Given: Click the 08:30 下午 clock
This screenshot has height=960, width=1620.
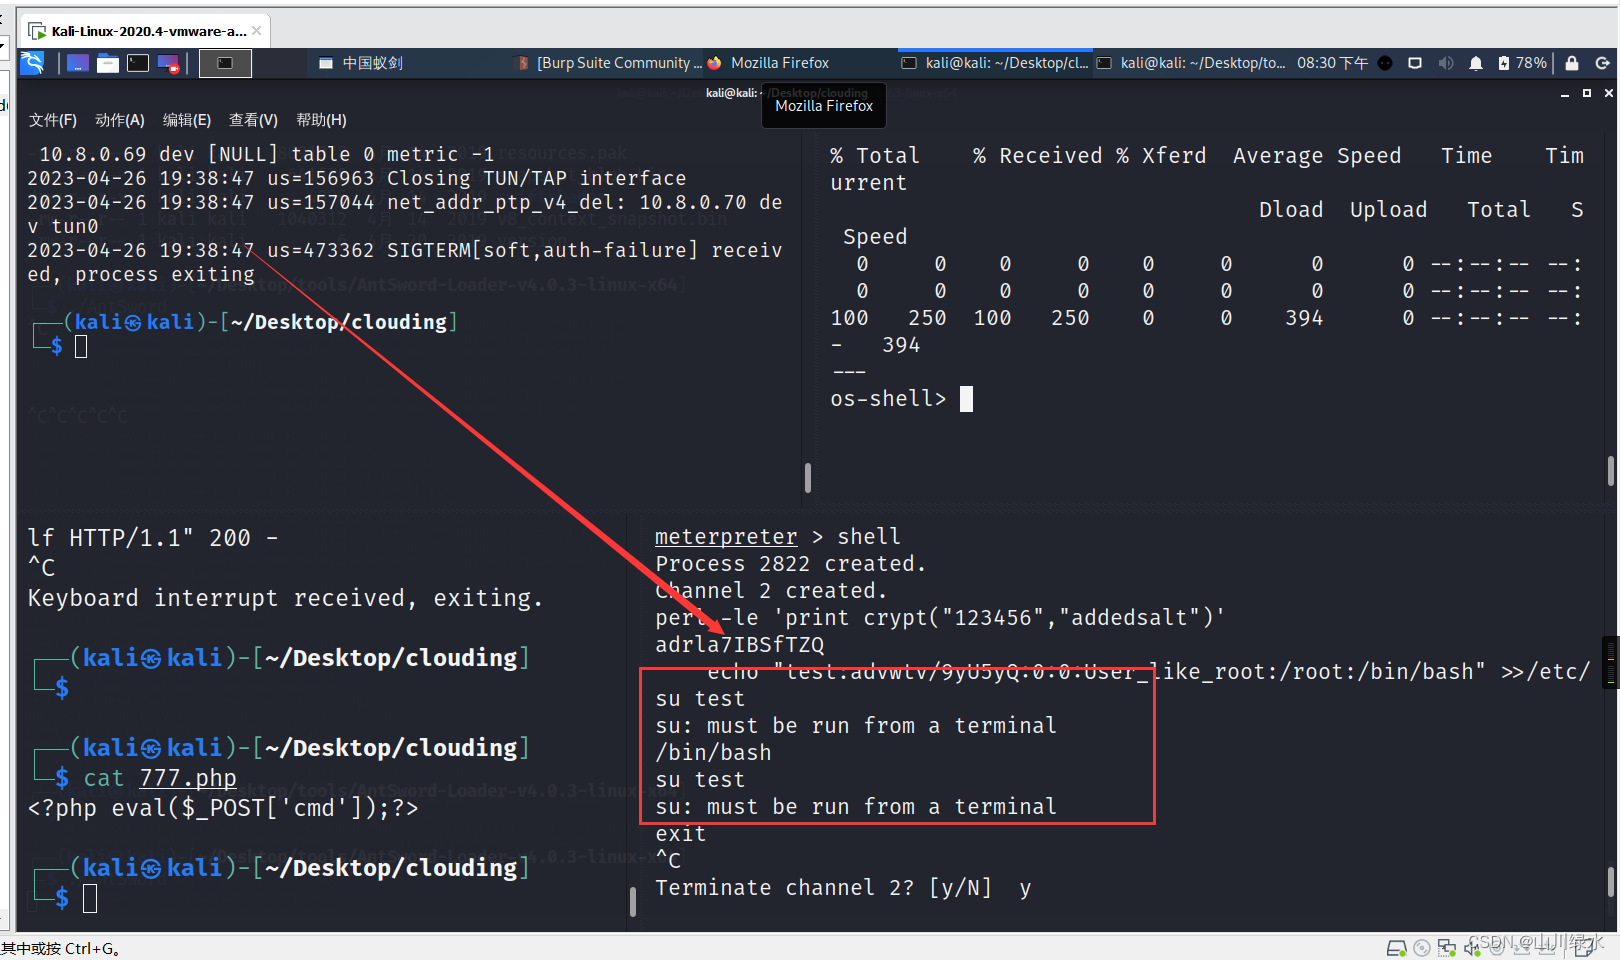Looking at the screenshot, I should pyautogui.click(x=1332, y=63).
